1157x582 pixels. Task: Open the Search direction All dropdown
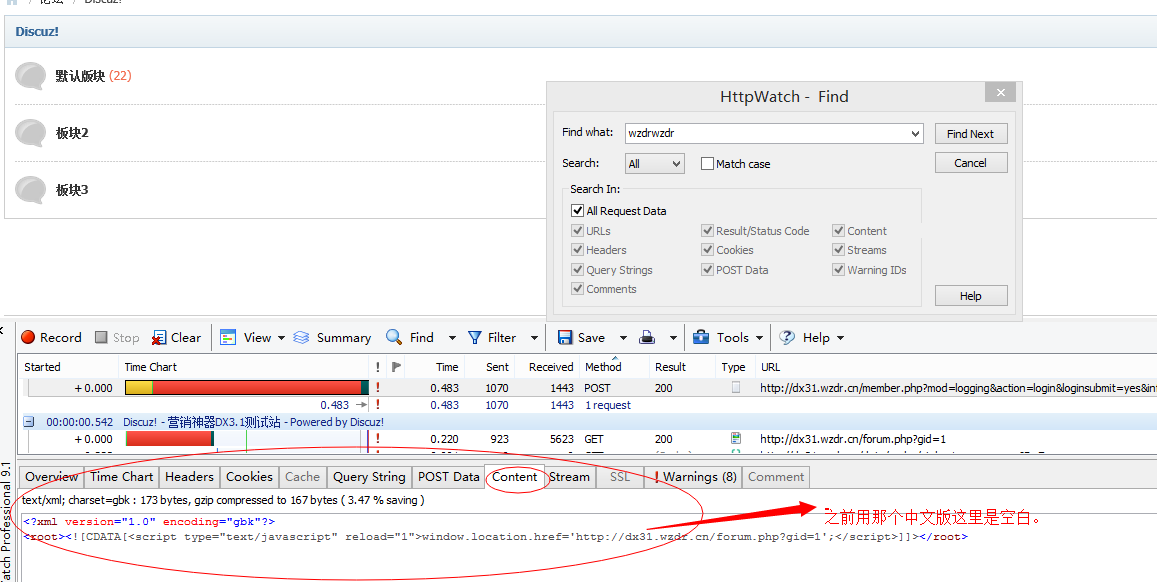[x=654, y=164]
